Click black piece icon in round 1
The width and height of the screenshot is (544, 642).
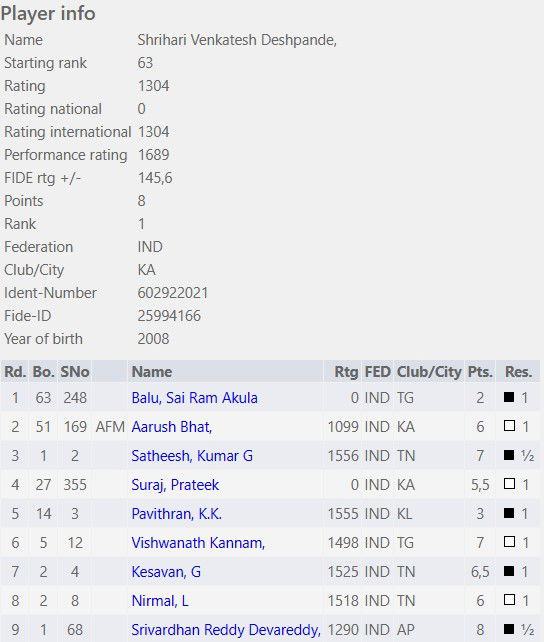click(x=509, y=397)
